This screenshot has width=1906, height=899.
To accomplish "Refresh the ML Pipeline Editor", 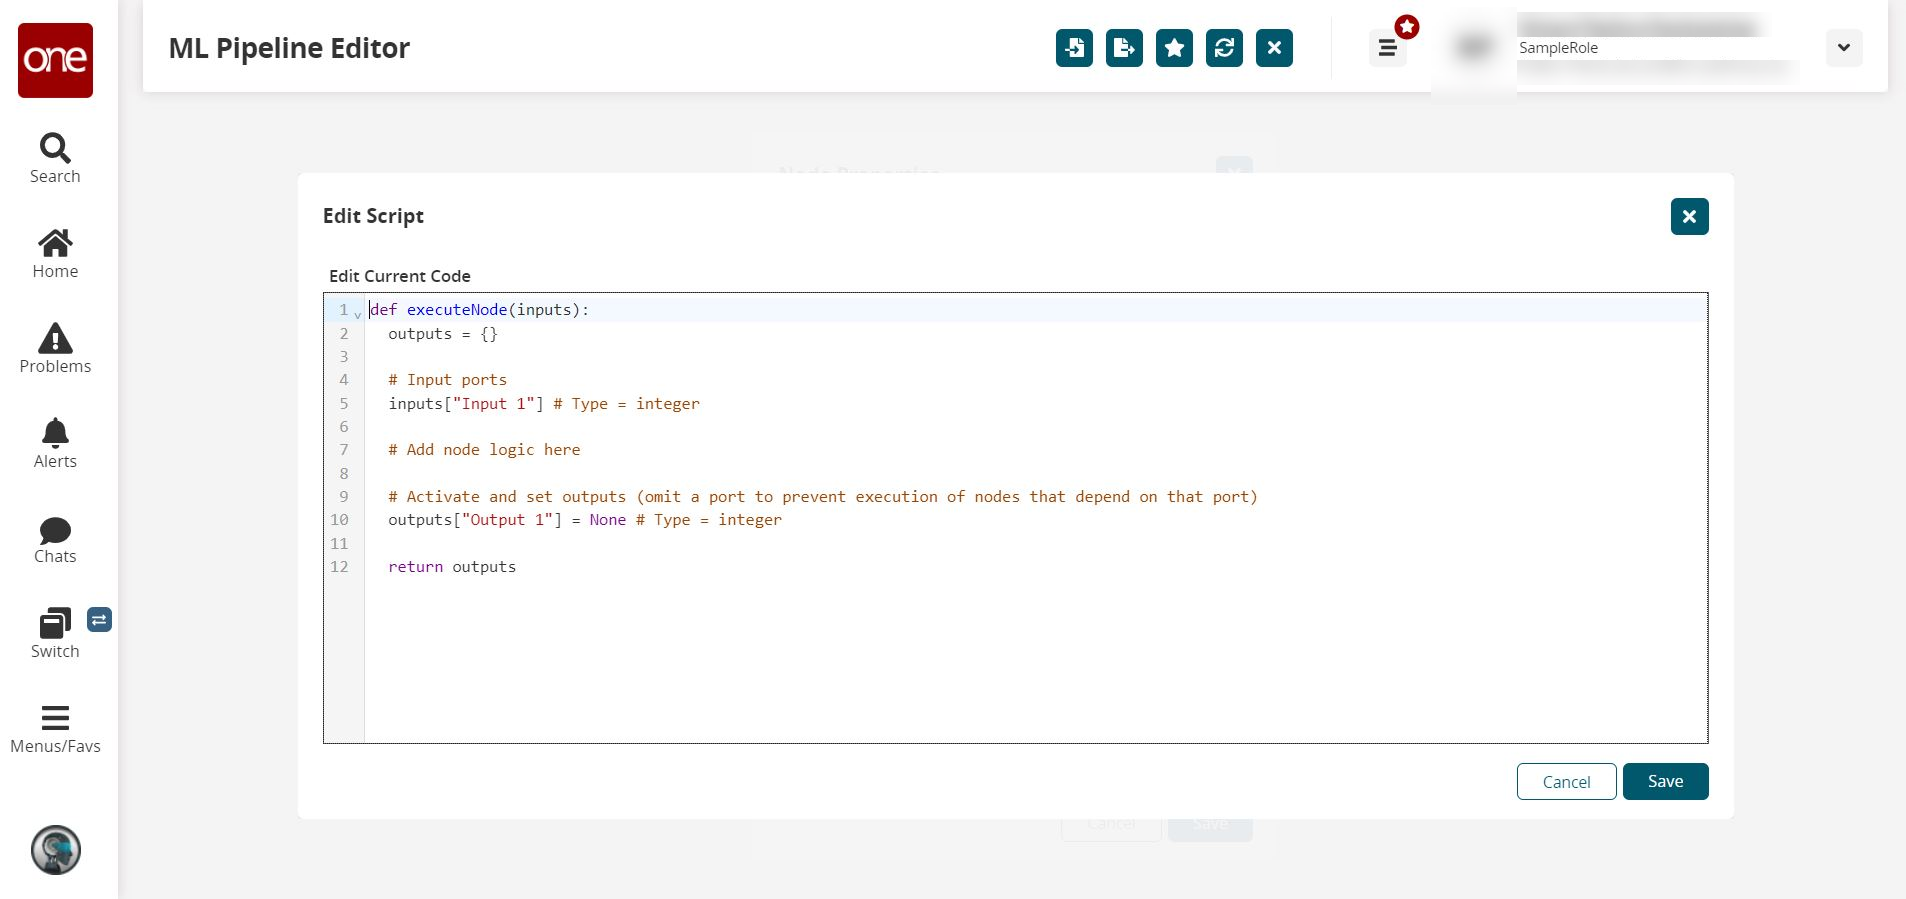I will pyautogui.click(x=1224, y=48).
